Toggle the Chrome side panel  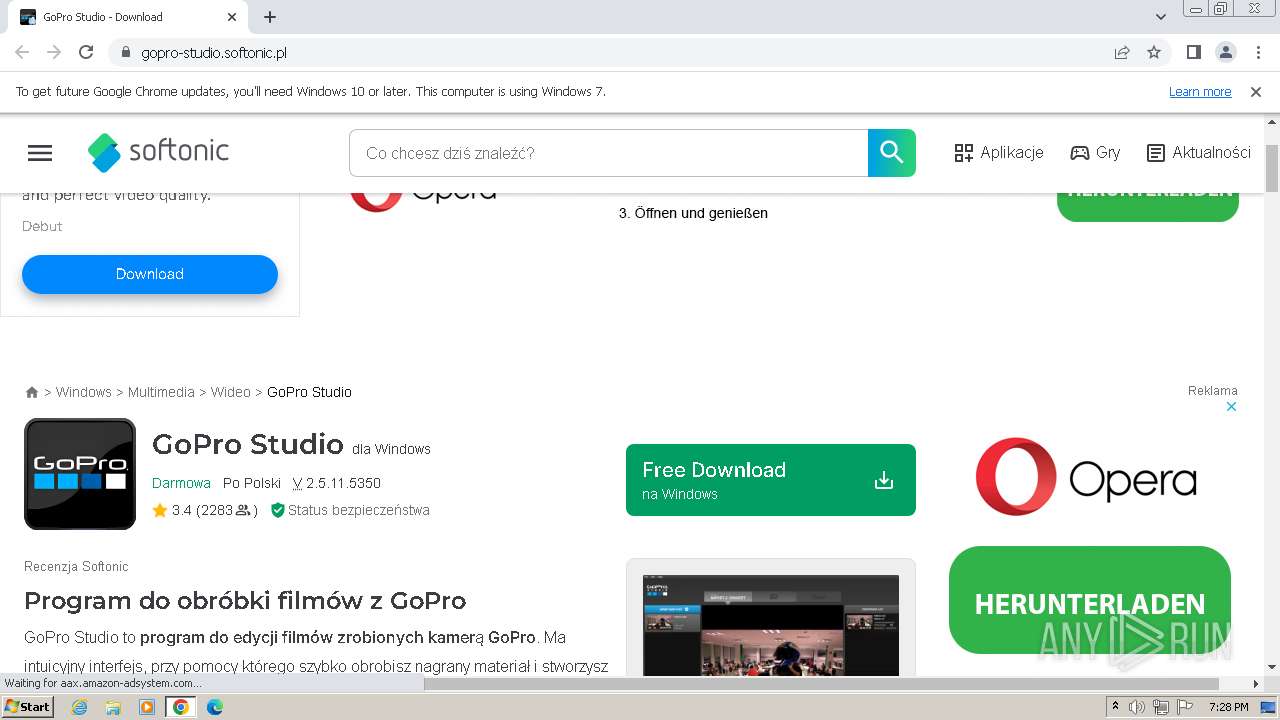(1193, 52)
